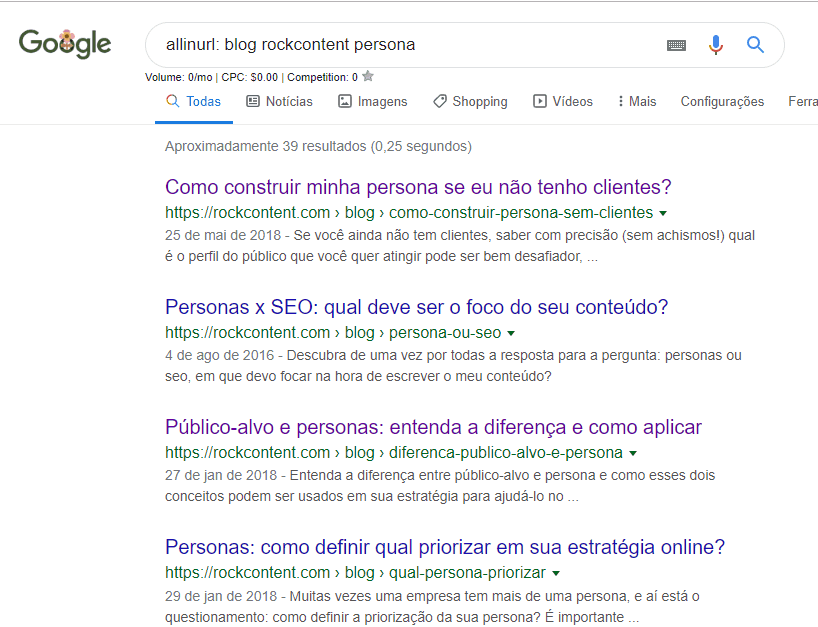This screenshot has width=818, height=627.
Task: Expand dropdown arrow beside como-construir-persona-sem-clientes URL
Action: tap(663, 213)
